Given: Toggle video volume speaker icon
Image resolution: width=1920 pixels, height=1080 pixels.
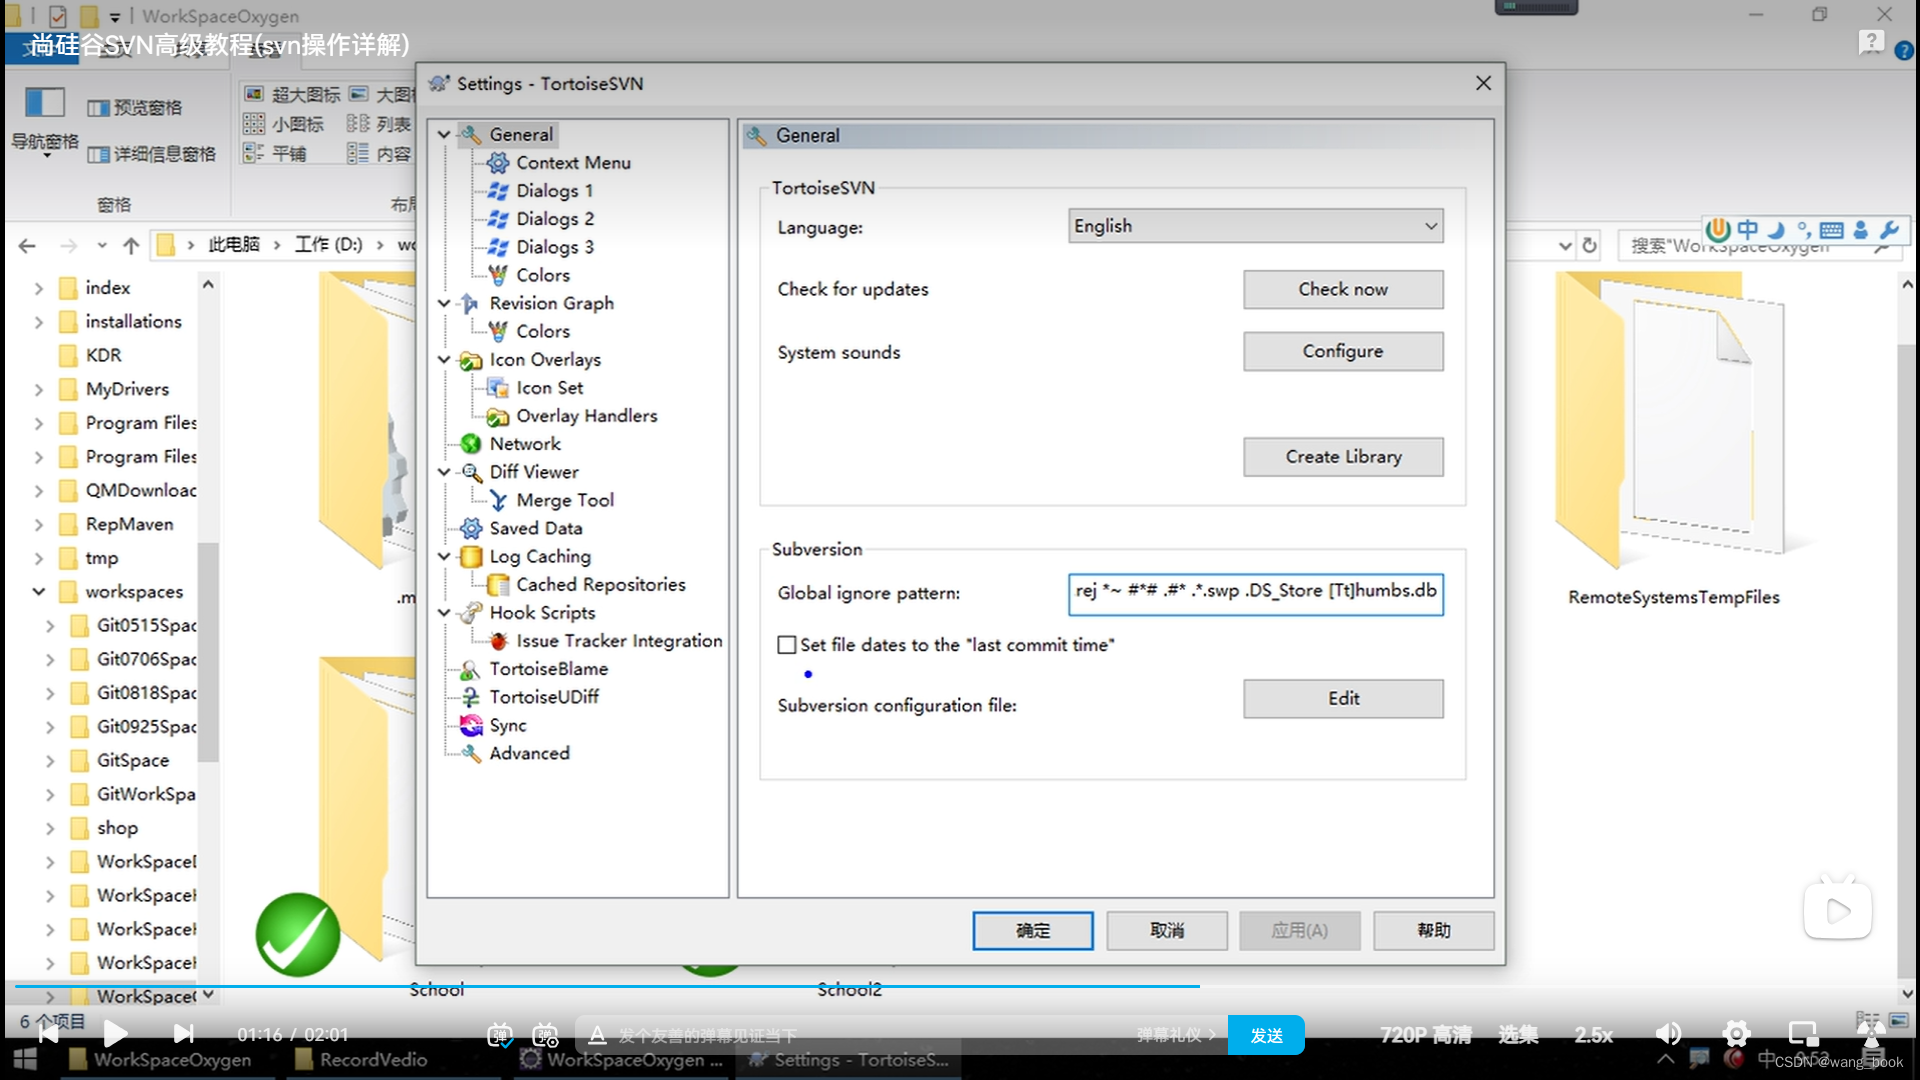Looking at the screenshot, I should tap(1668, 1034).
